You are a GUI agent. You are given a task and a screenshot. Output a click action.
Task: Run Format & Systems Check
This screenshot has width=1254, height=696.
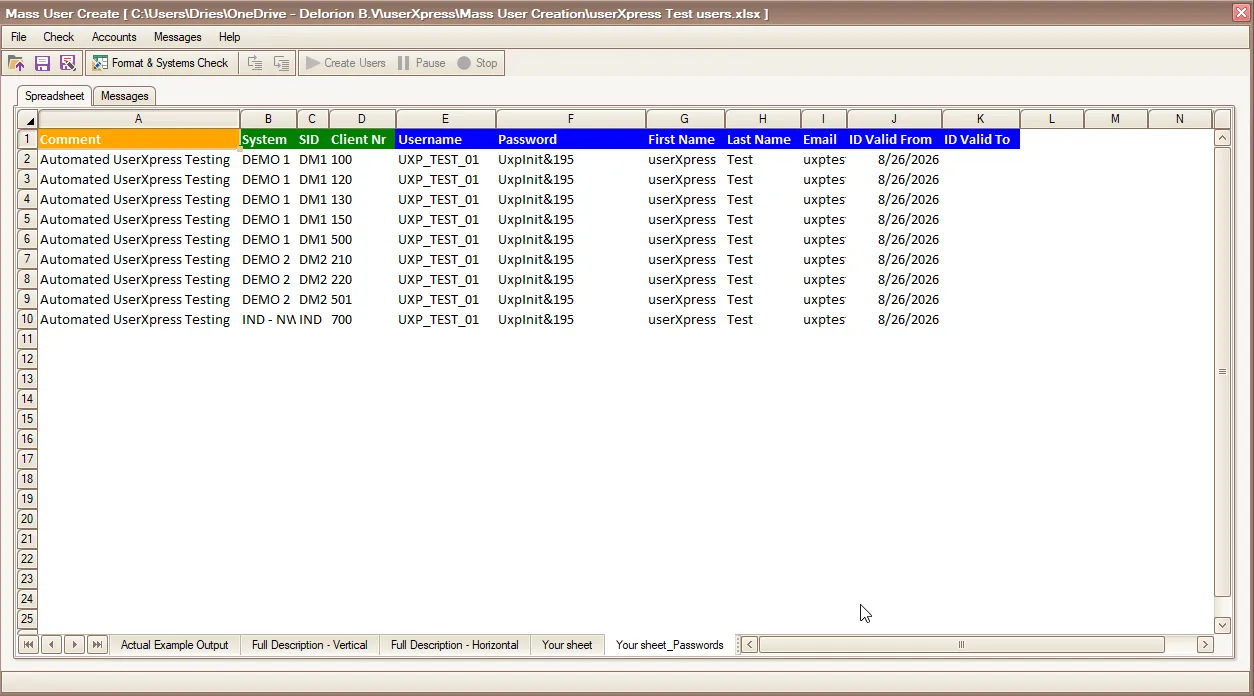(x=161, y=63)
